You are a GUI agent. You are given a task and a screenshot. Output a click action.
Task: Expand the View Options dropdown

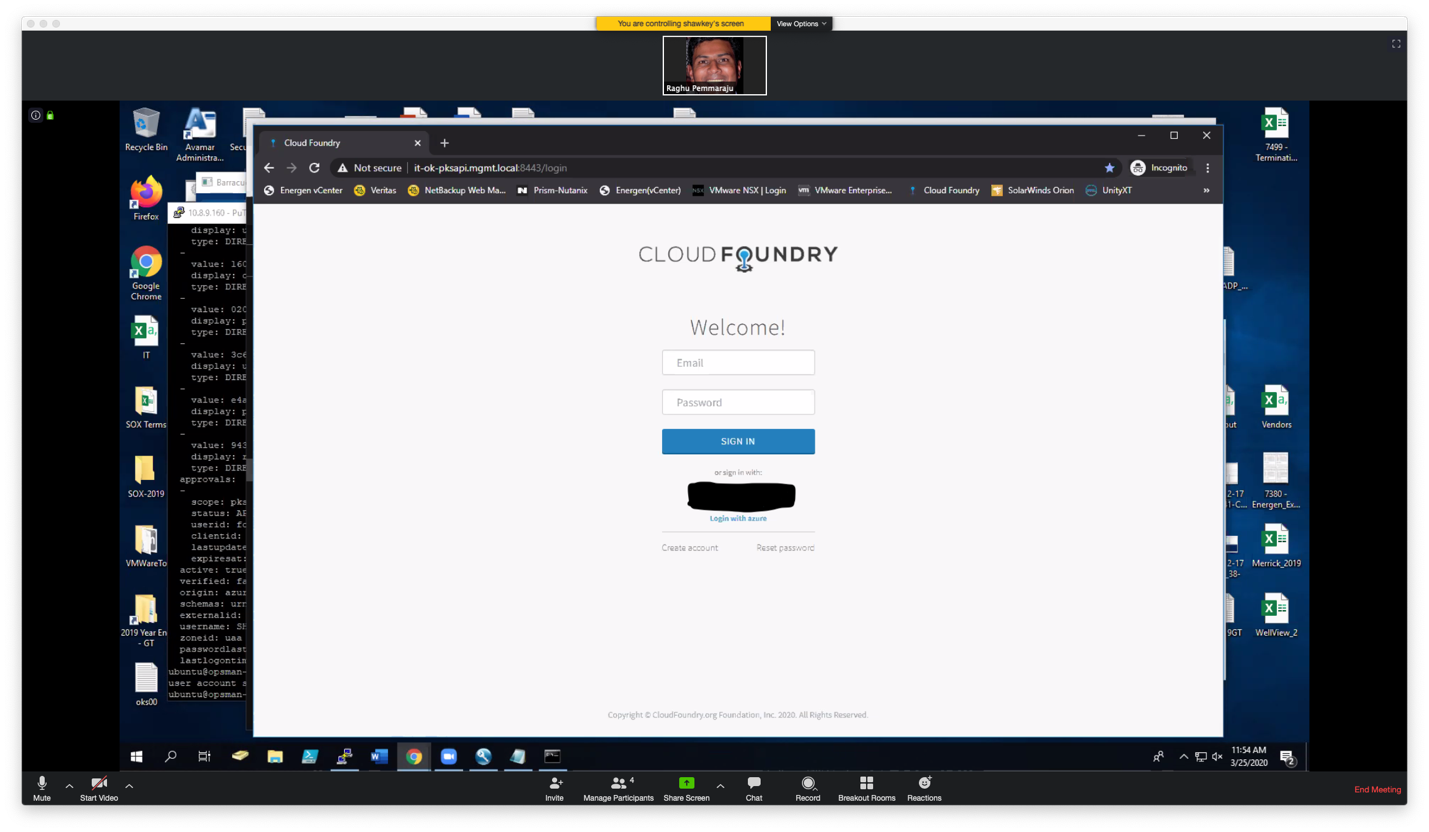(x=802, y=23)
